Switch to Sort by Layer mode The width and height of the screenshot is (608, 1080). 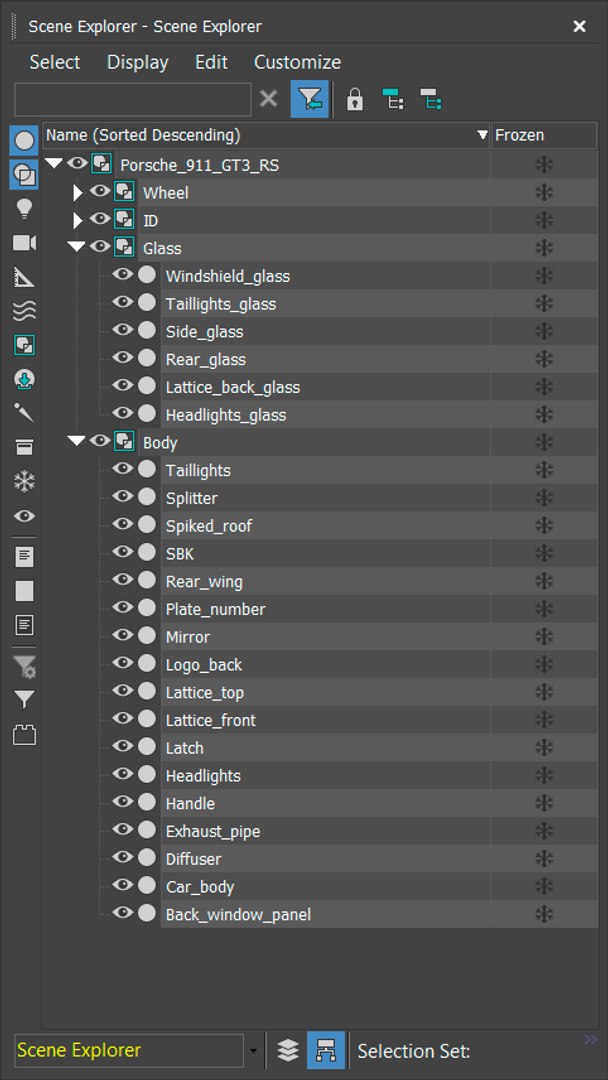288,1050
